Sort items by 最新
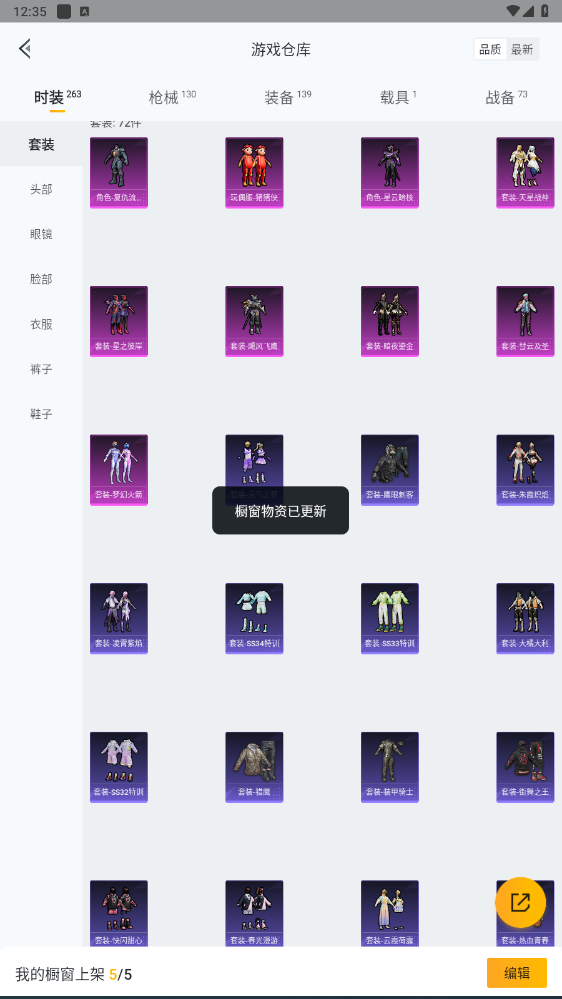The height and width of the screenshot is (999, 562). pos(522,49)
